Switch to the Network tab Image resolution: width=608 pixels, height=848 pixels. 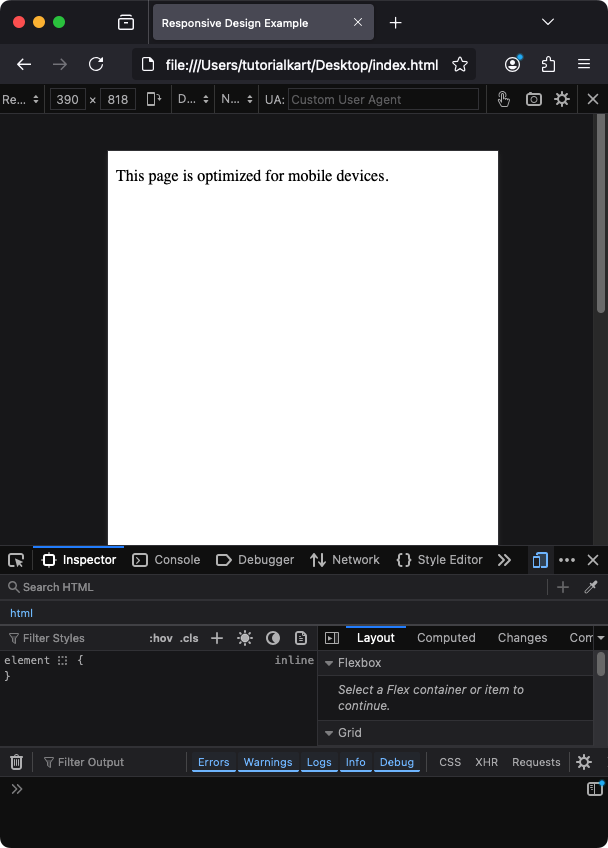click(x=345, y=560)
